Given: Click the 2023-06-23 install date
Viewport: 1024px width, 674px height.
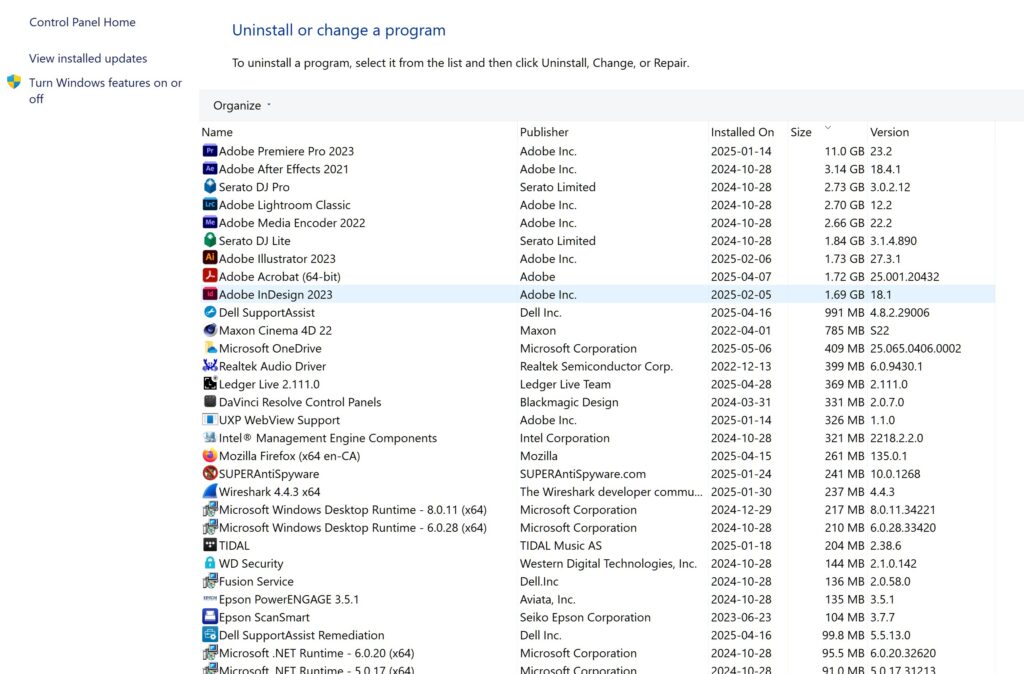Looking at the screenshot, I should point(741,617).
